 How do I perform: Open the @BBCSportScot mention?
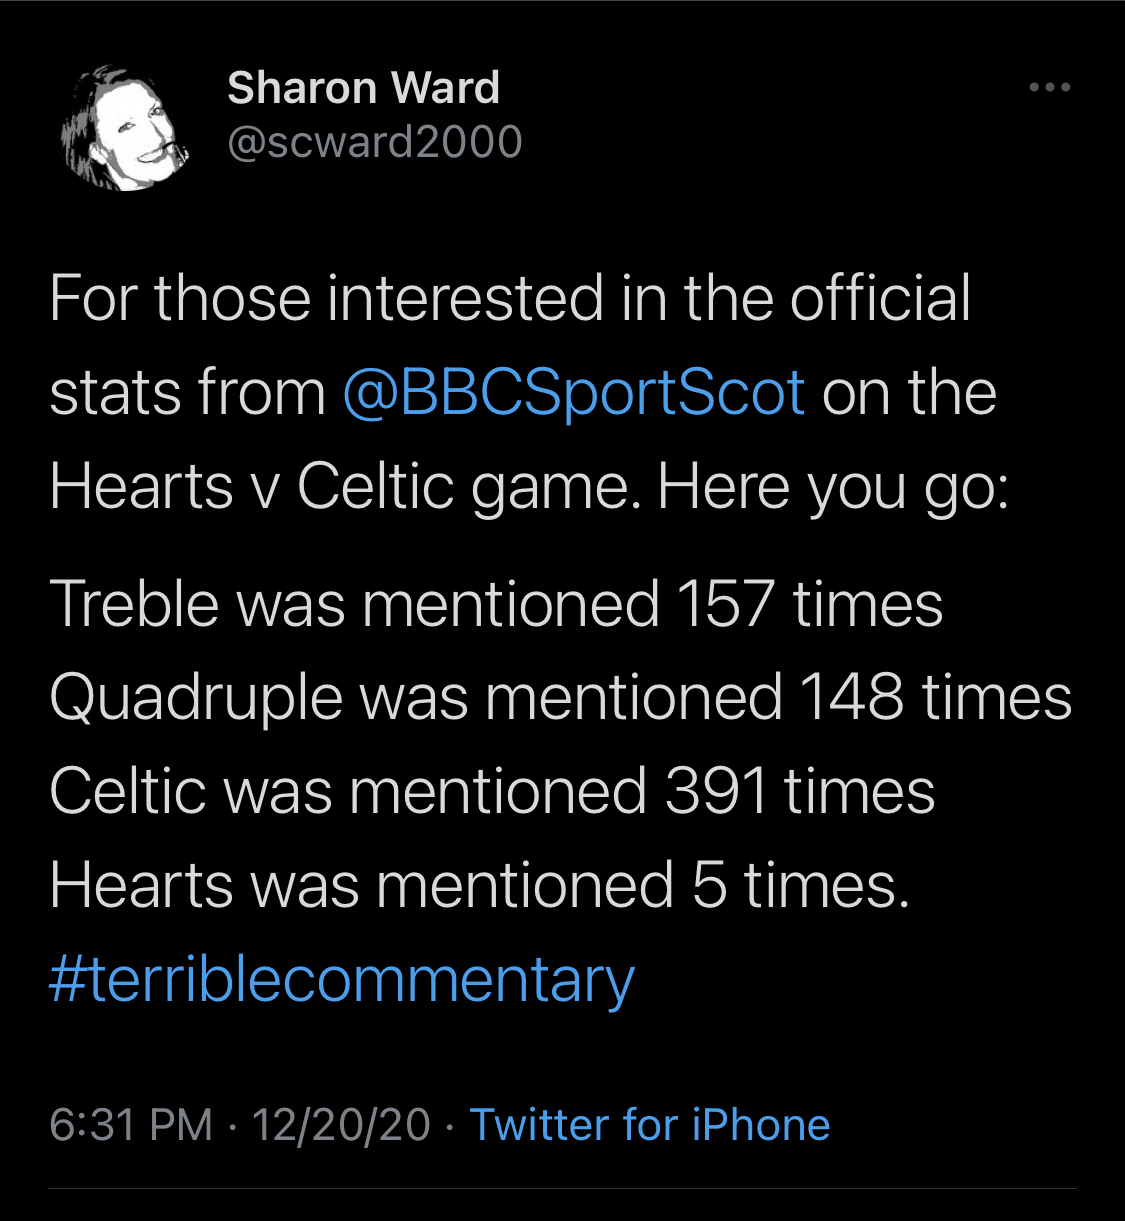pos(573,392)
